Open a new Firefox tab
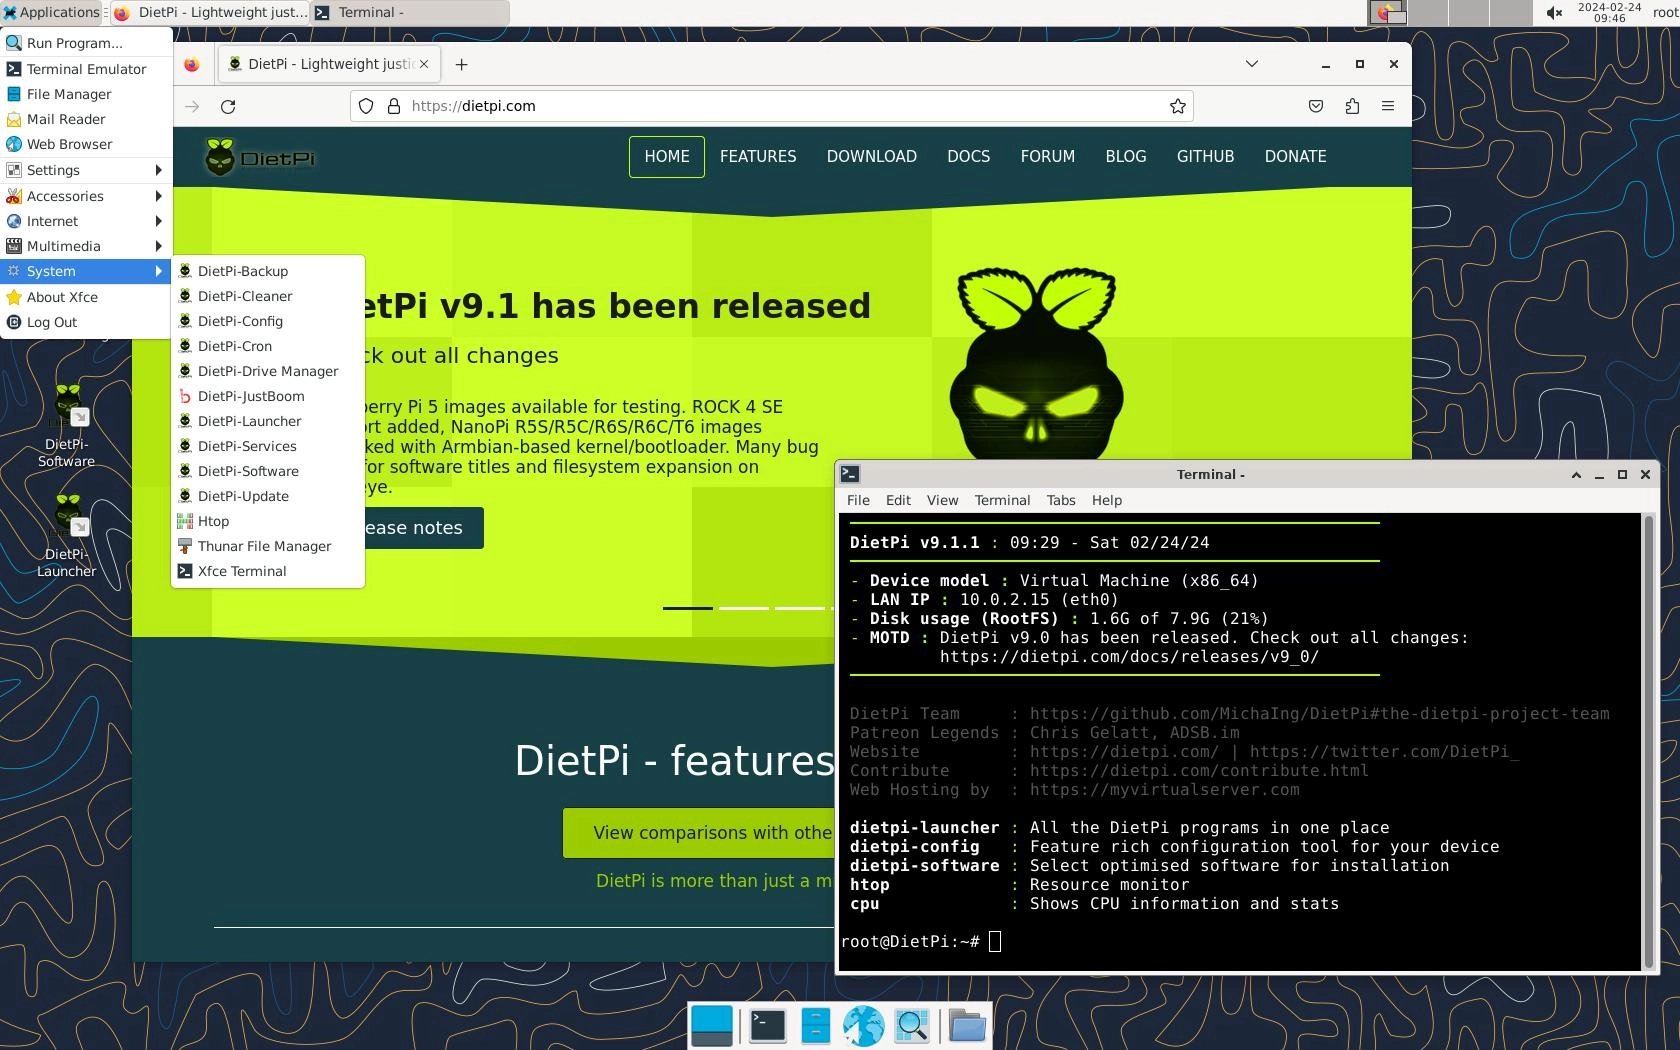Screen dimensions: 1680x1050 pyautogui.click(x=461, y=64)
